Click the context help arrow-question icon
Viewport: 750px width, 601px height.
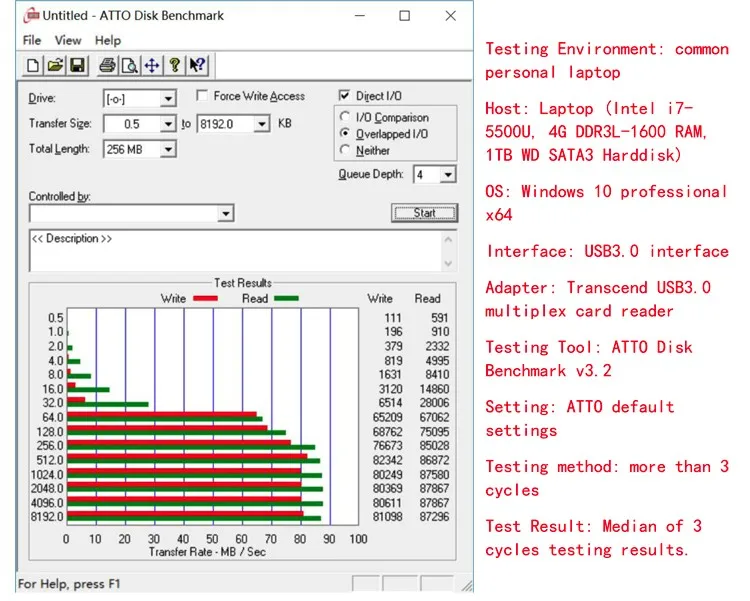pyautogui.click(x=197, y=65)
